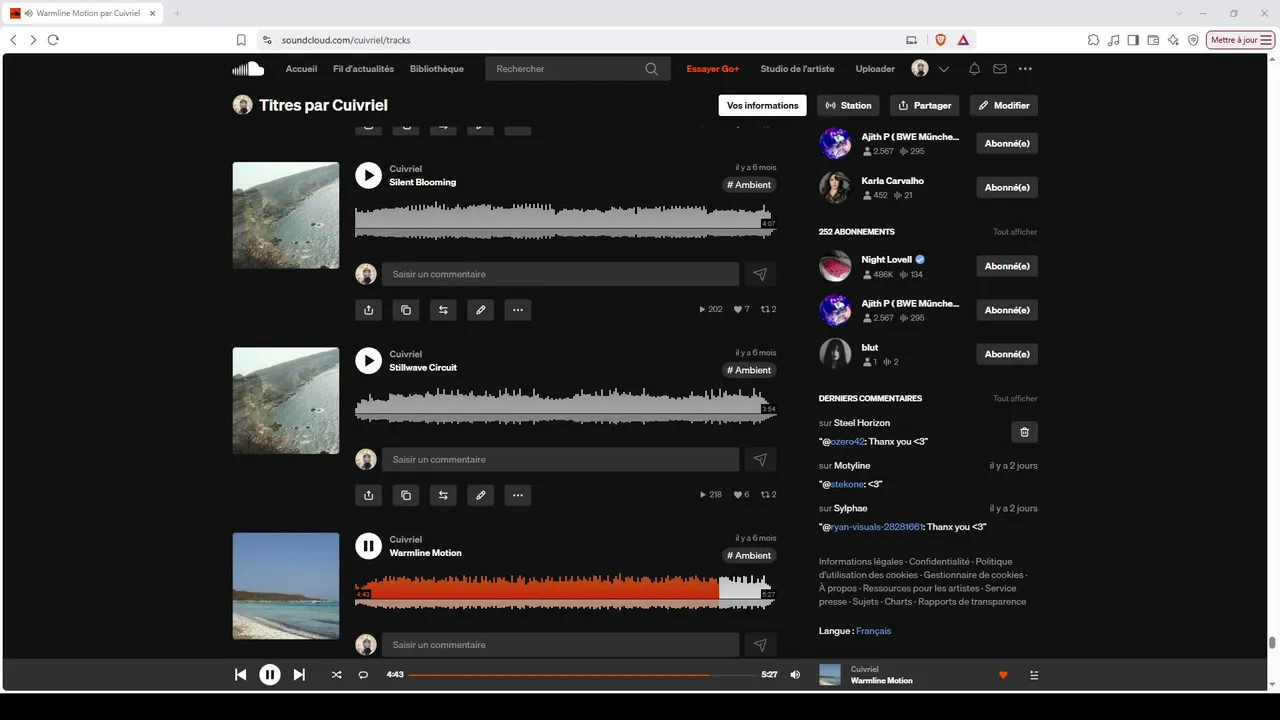This screenshot has height=720, width=1280.
Task: Focus the Rechercher search field
Action: 578,69
